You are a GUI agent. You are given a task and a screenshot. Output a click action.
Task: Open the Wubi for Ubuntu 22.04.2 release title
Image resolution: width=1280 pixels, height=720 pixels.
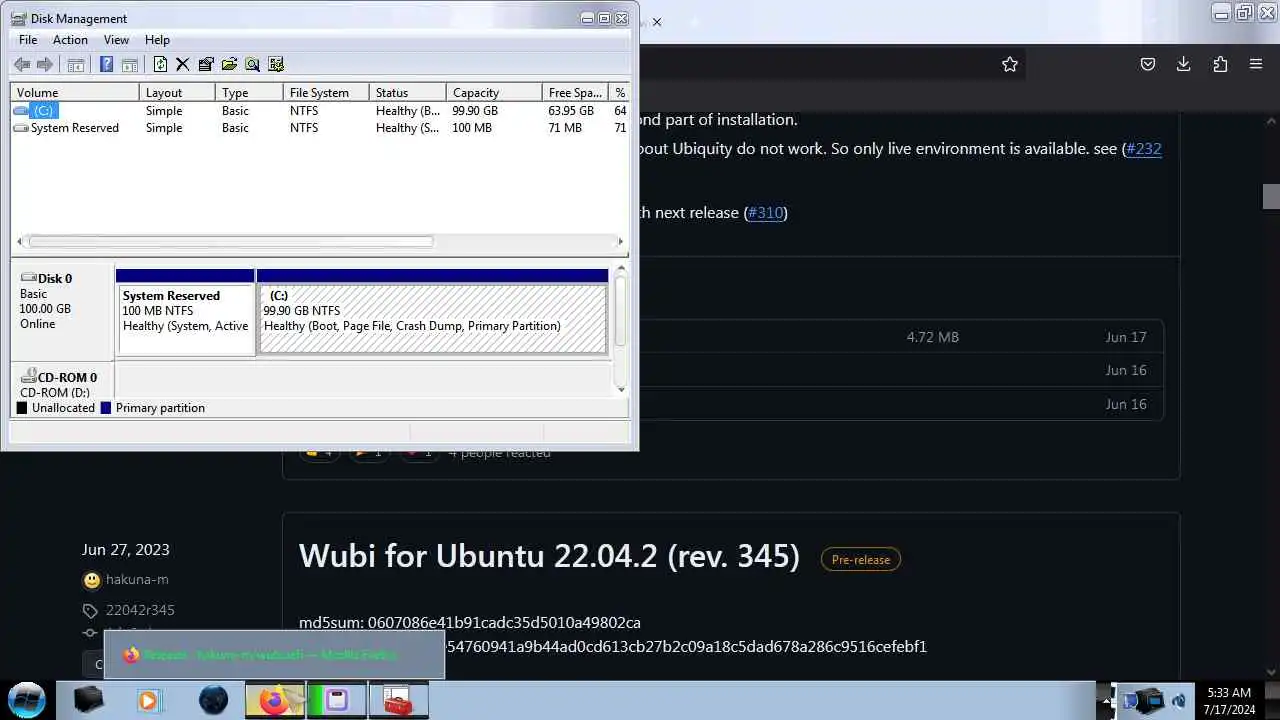(x=549, y=556)
